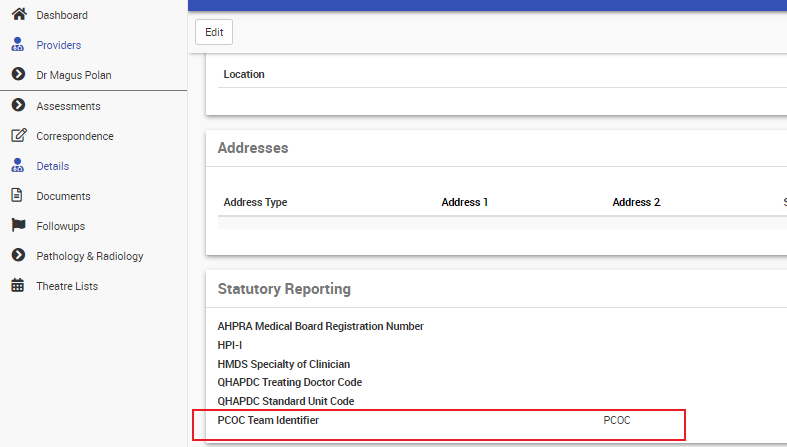This screenshot has width=787, height=447.
Task: Click the Theatre Lists calendar icon
Action: (x=18, y=285)
